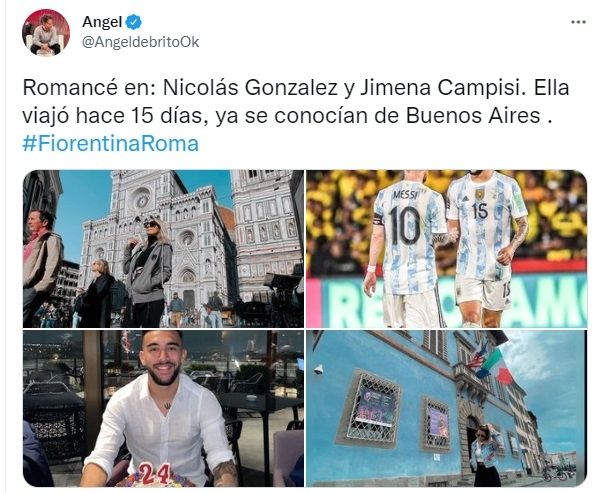
Task: Click the display name Angel
Action: pyautogui.click(x=102, y=22)
